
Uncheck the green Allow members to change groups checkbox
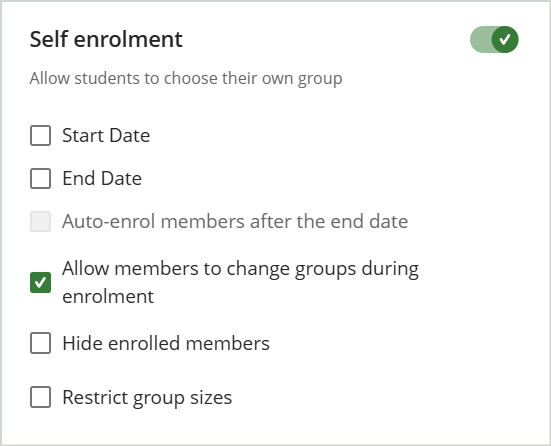coord(40,282)
